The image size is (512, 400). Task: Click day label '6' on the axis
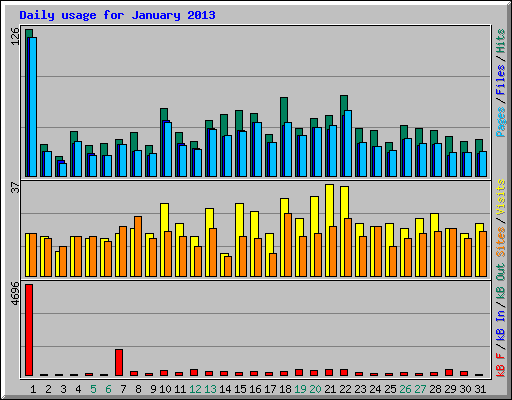[108, 389]
